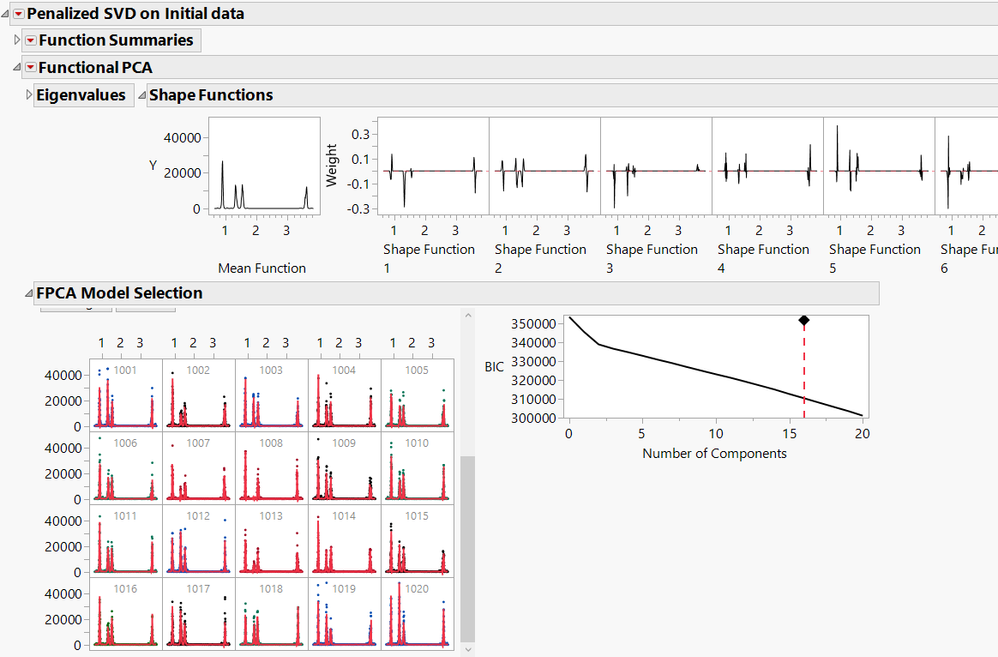Select the Shape Function 5 plot
This screenshot has height=657, width=998.
coord(879,166)
